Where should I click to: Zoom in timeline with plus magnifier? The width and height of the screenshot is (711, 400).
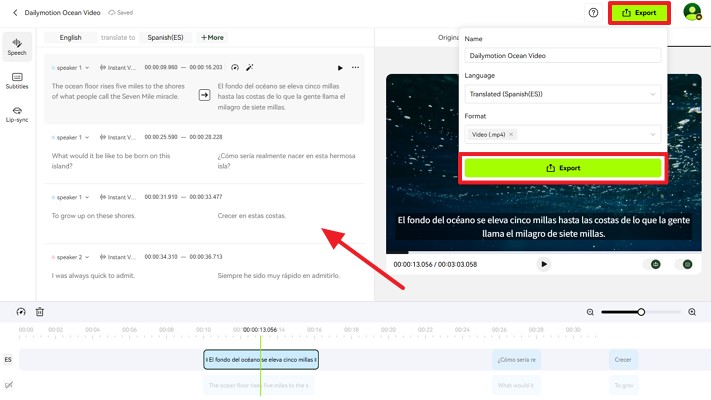(692, 312)
